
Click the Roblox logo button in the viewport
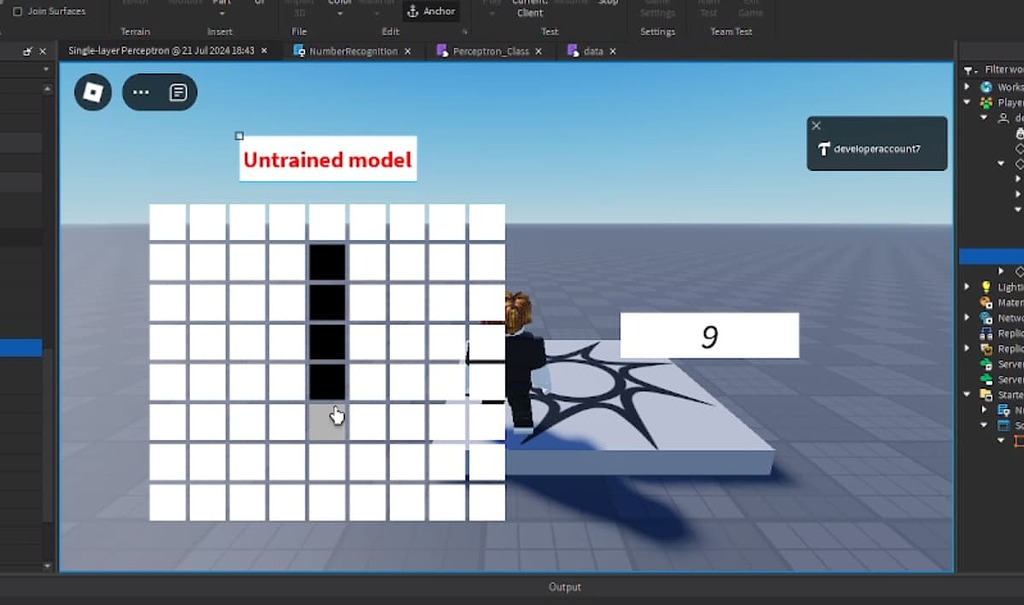click(92, 93)
